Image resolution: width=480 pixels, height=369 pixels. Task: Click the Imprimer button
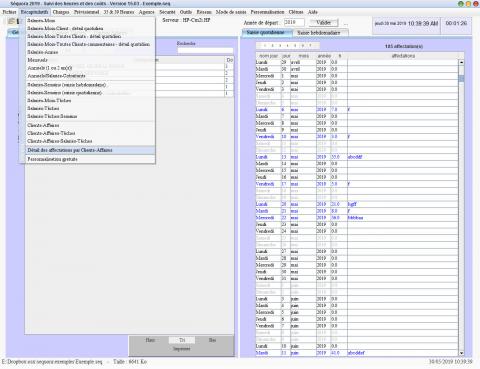[x=181, y=349]
